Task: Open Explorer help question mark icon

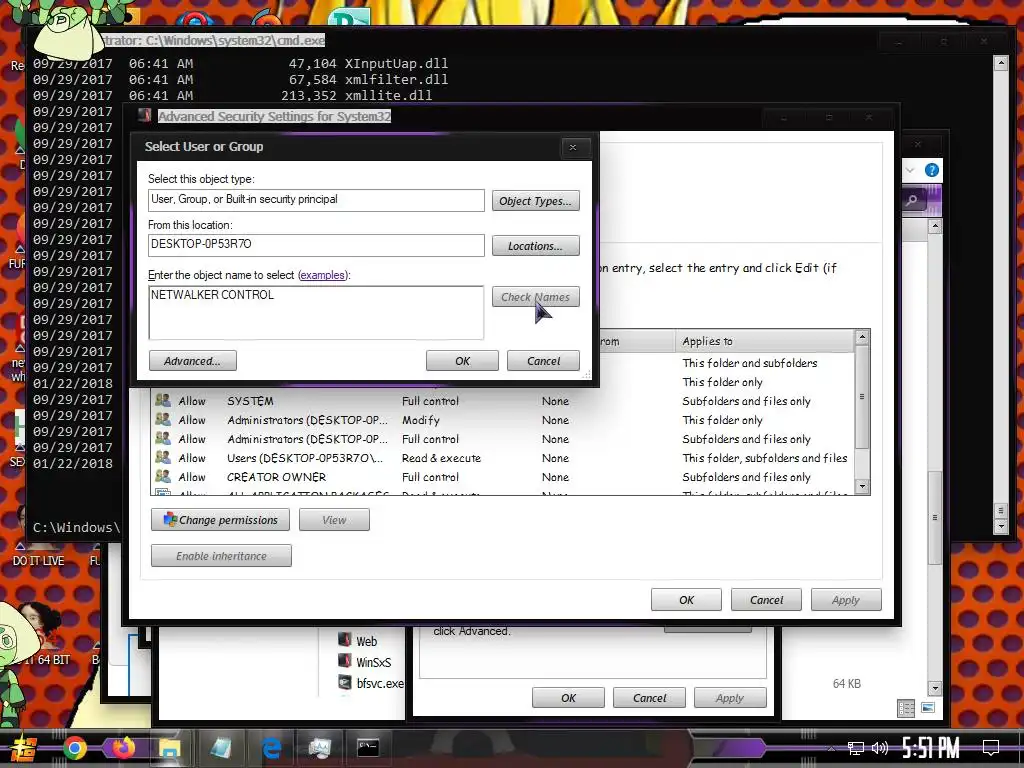Action: (932, 170)
